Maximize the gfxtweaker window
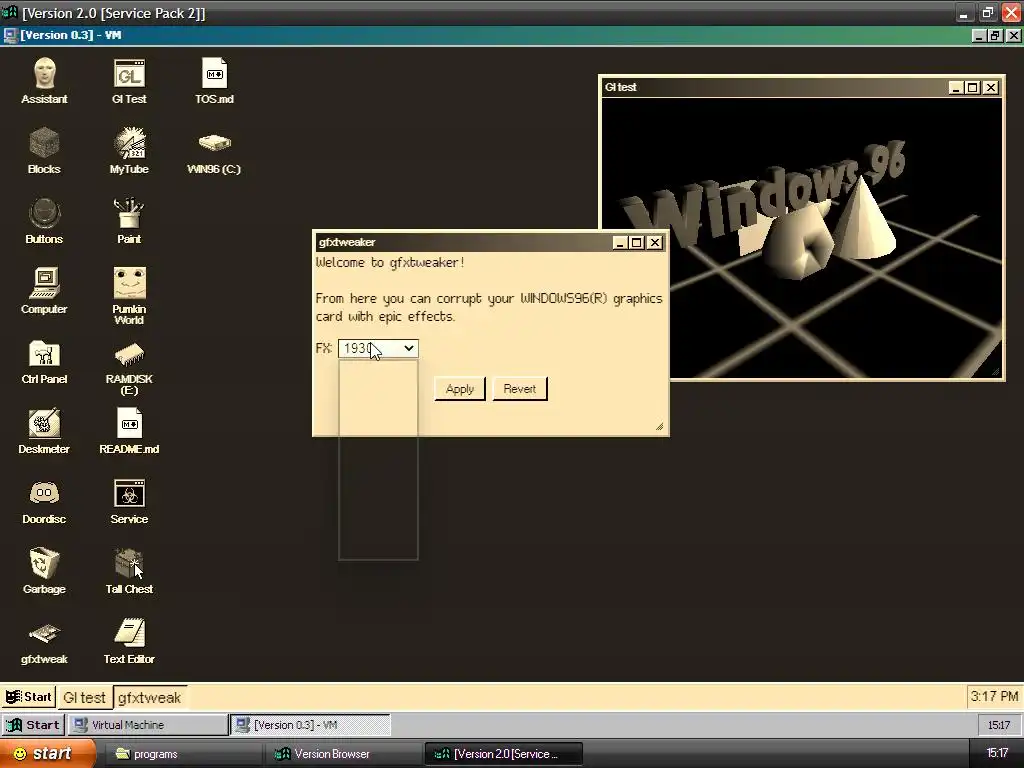 point(637,243)
